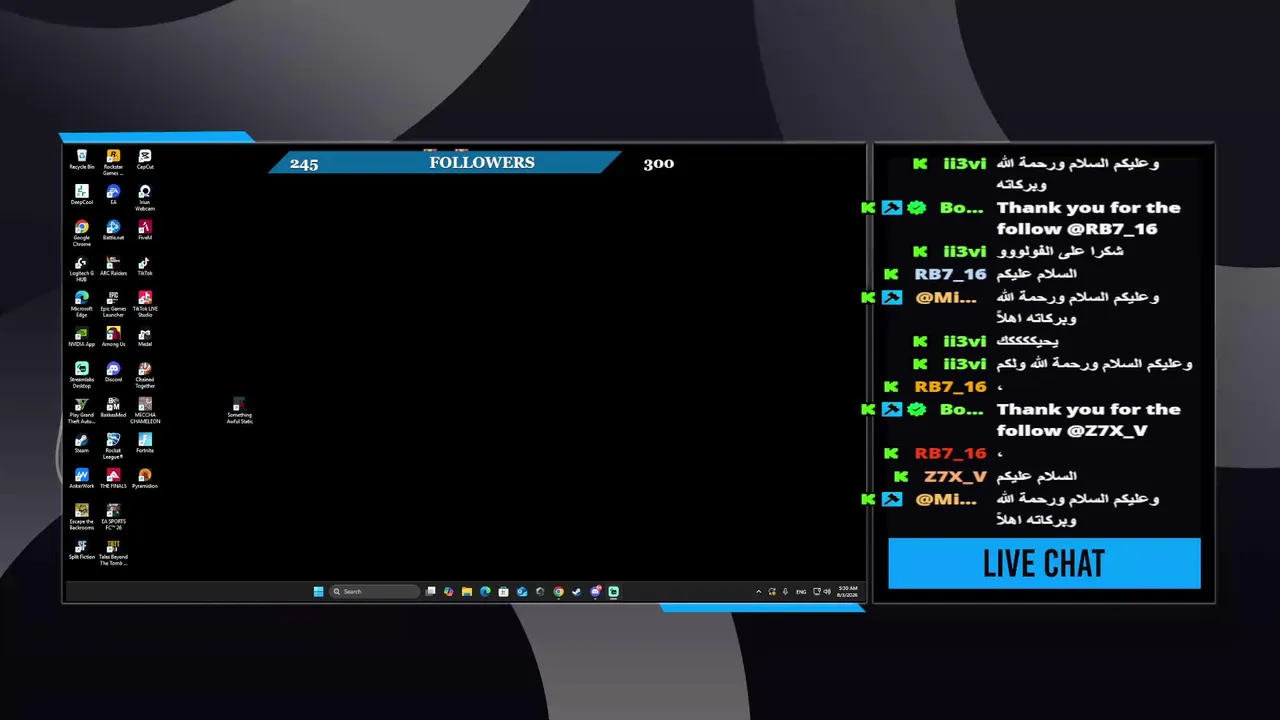Open the NVIDIA App desktop shortcut

[82, 336]
